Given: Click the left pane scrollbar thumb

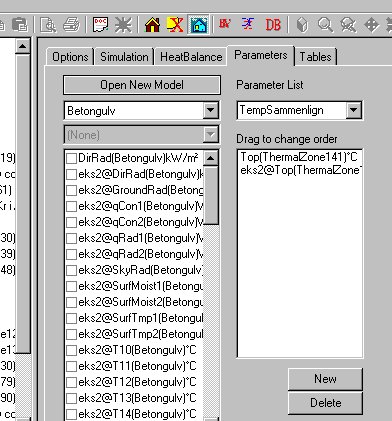Looking at the screenshot, I should click(x=23, y=203).
